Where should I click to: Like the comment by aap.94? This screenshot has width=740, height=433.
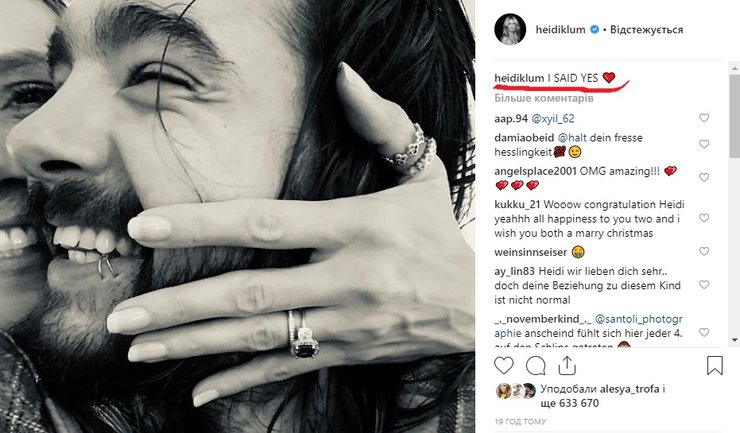(705, 118)
